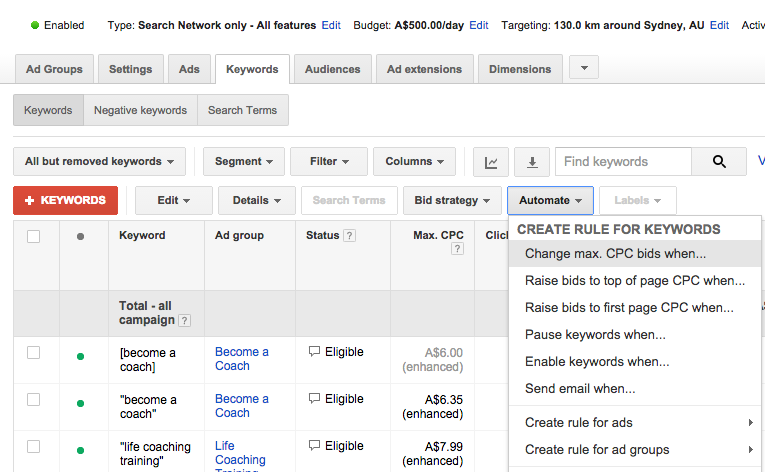The image size is (765, 472).
Task: Click the Status column help question mark
Action: click(349, 236)
